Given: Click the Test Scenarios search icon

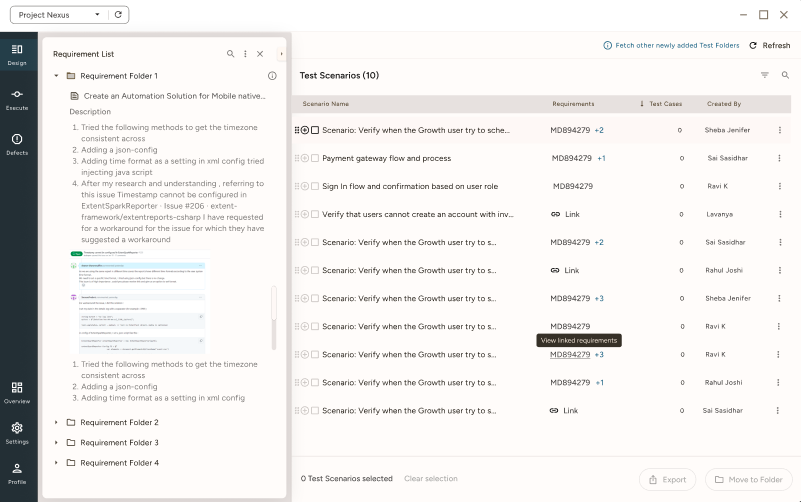Looking at the screenshot, I should coord(785,75).
